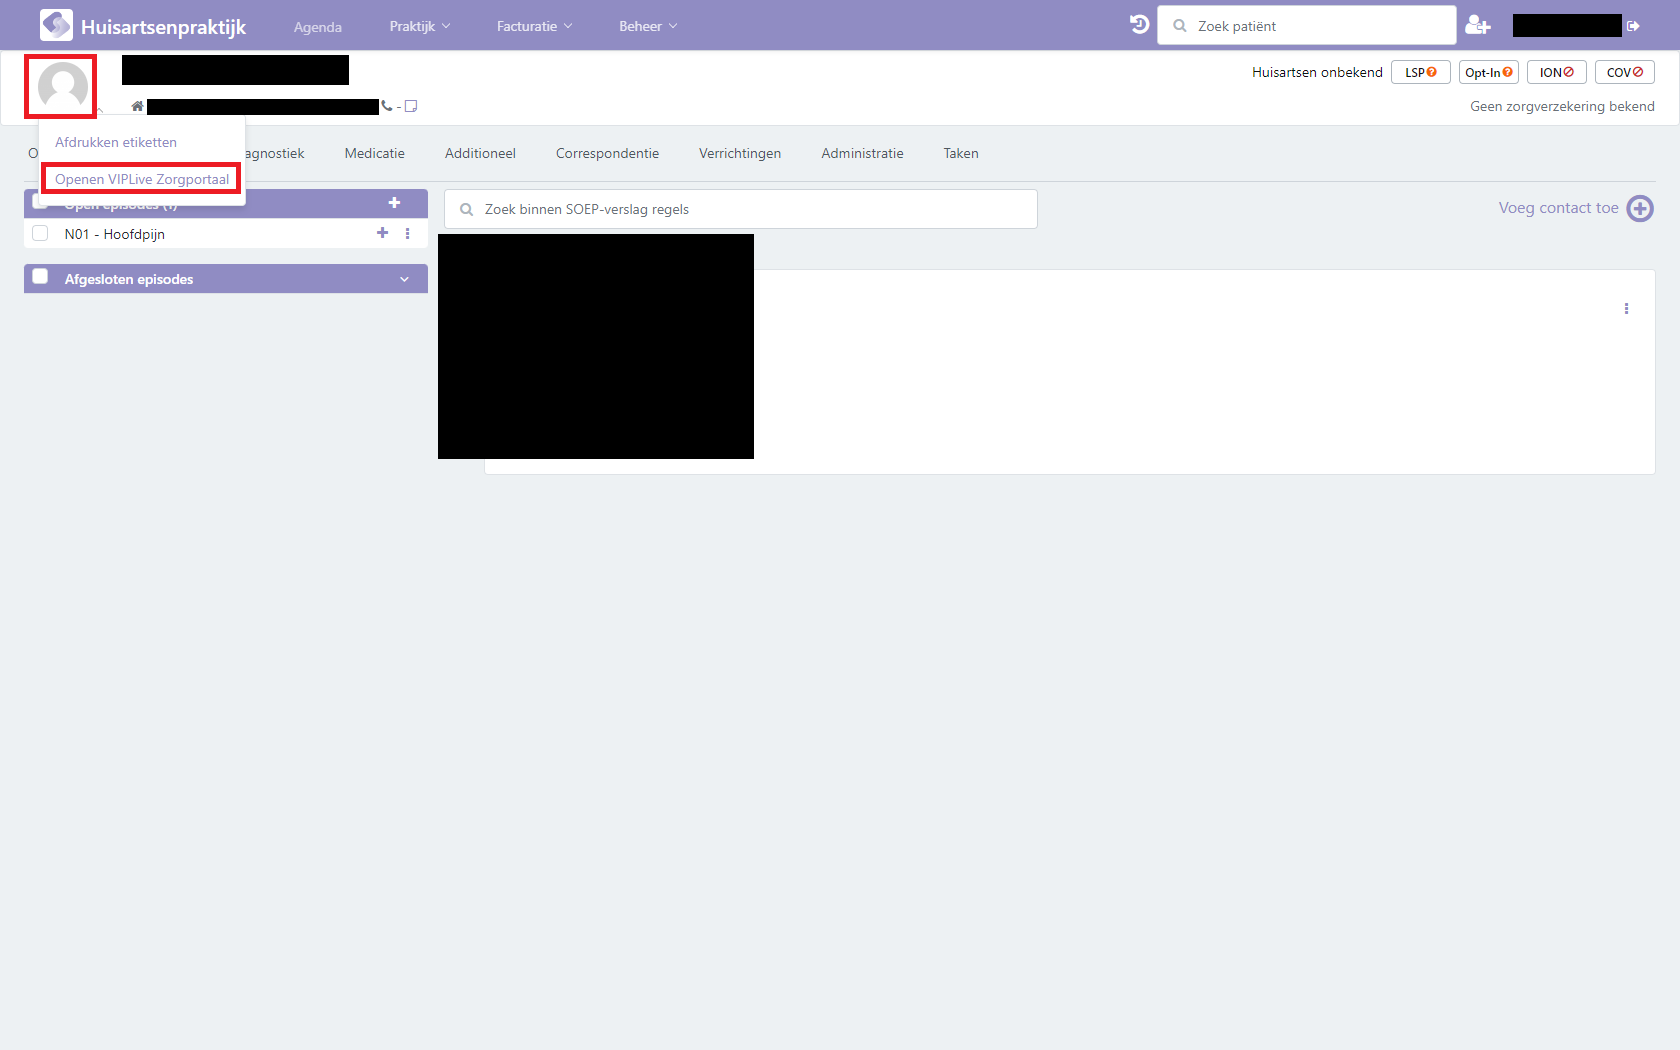Viewport: 1680px width, 1050px height.
Task: Click the ION status button
Action: (1556, 72)
